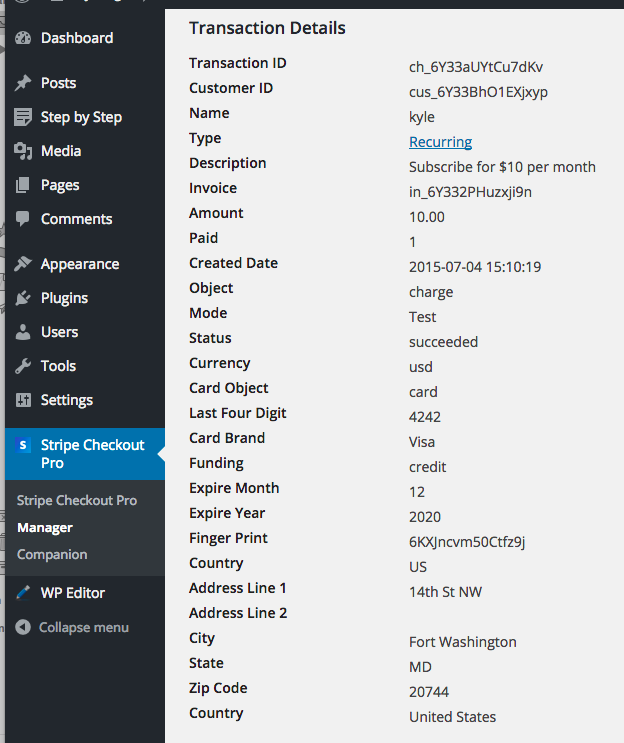
Task: Click the Plugins plug icon
Action: click(x=23, y=298)
